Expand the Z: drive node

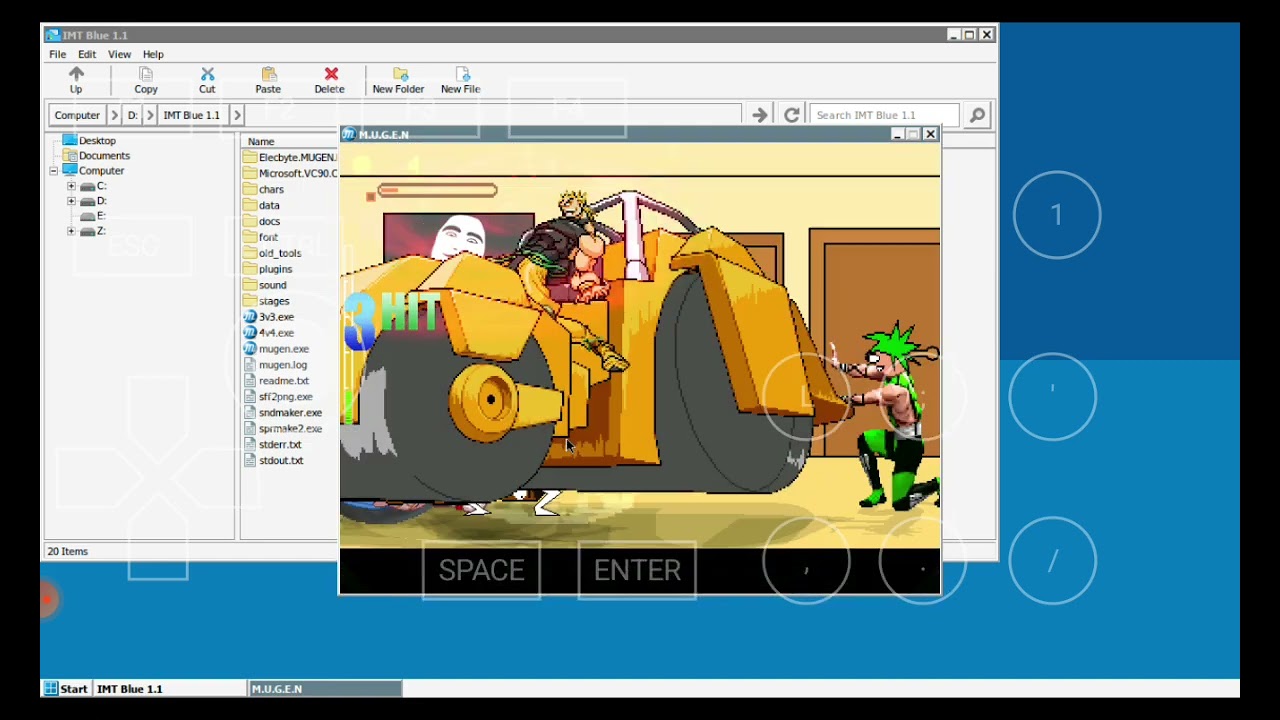(71, 231)
